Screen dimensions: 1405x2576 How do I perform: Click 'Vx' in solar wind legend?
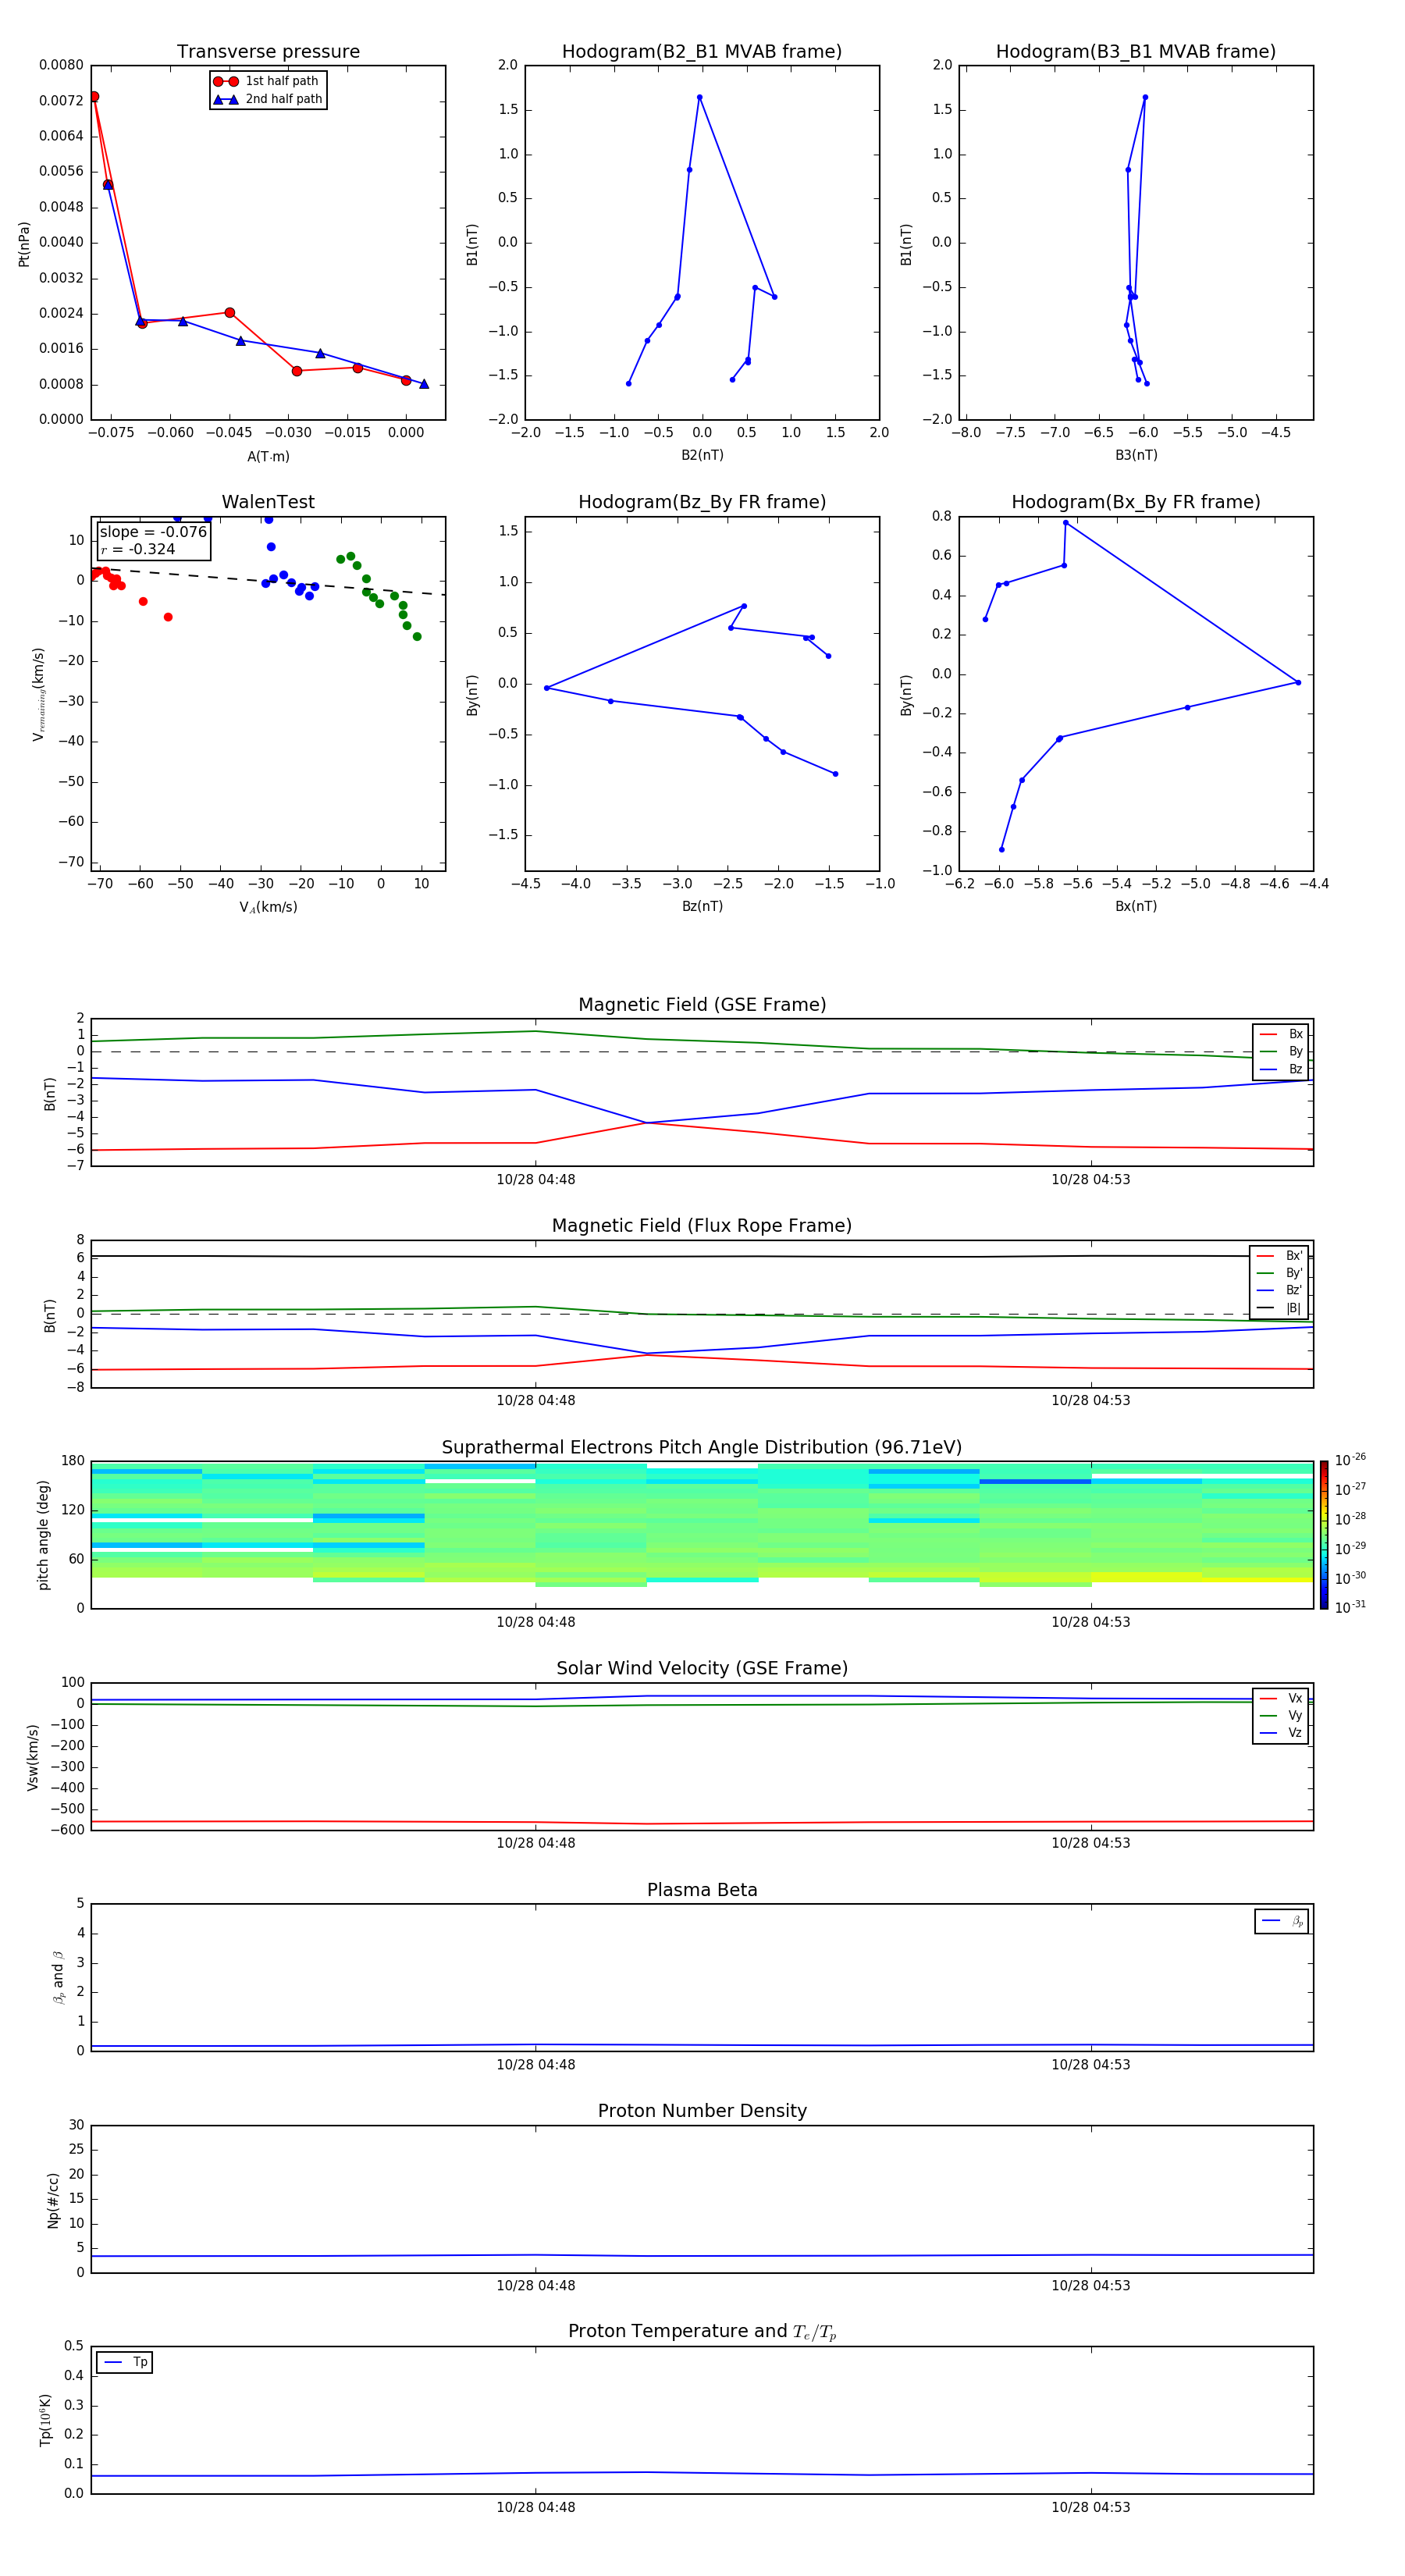pyautogui.click(x=1282, y=1699)
